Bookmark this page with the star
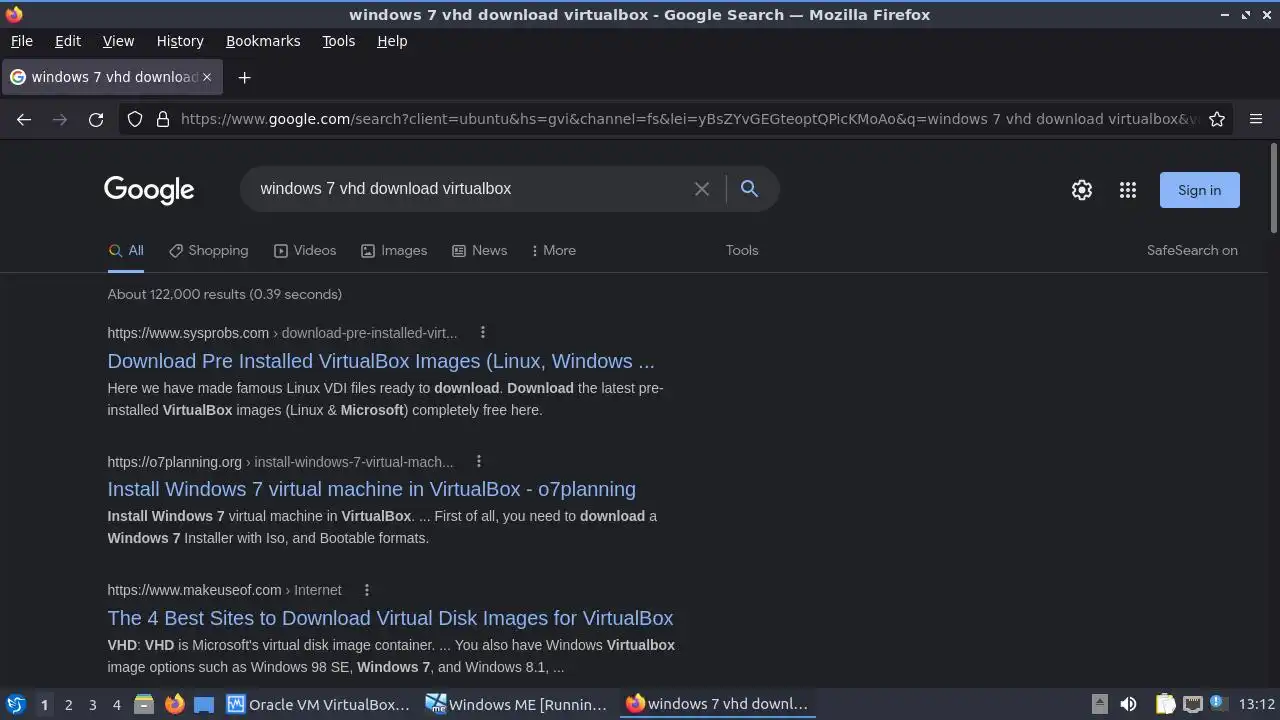 1217,119
